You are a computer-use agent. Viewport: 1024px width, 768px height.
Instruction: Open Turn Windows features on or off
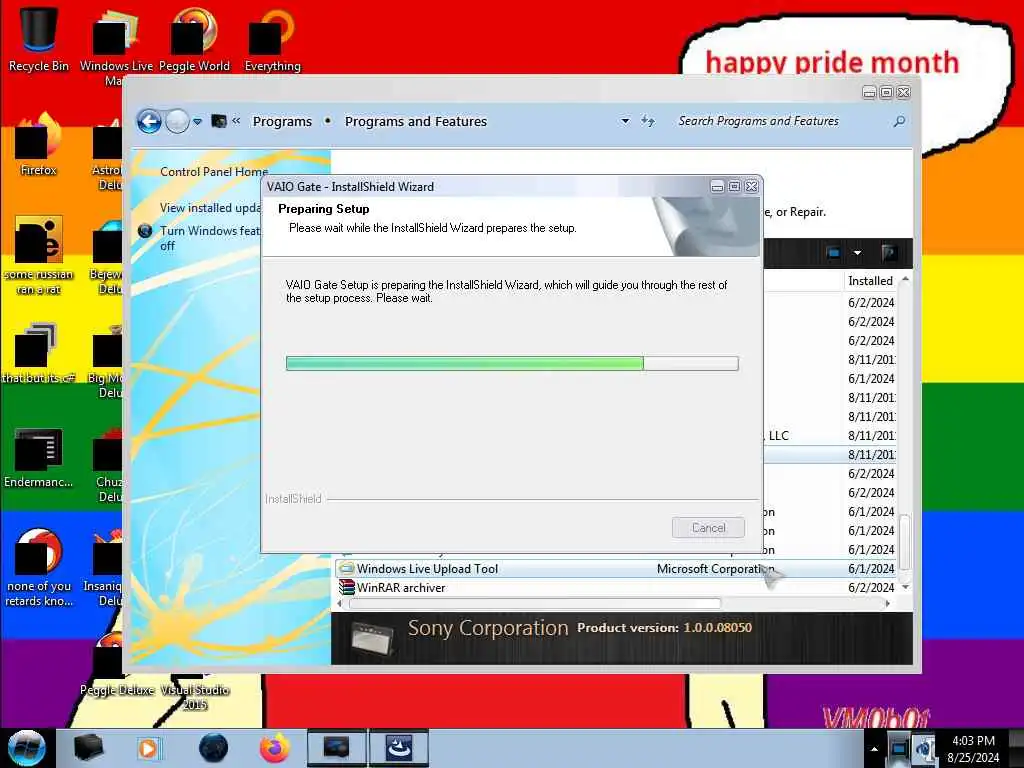point(209,238)
